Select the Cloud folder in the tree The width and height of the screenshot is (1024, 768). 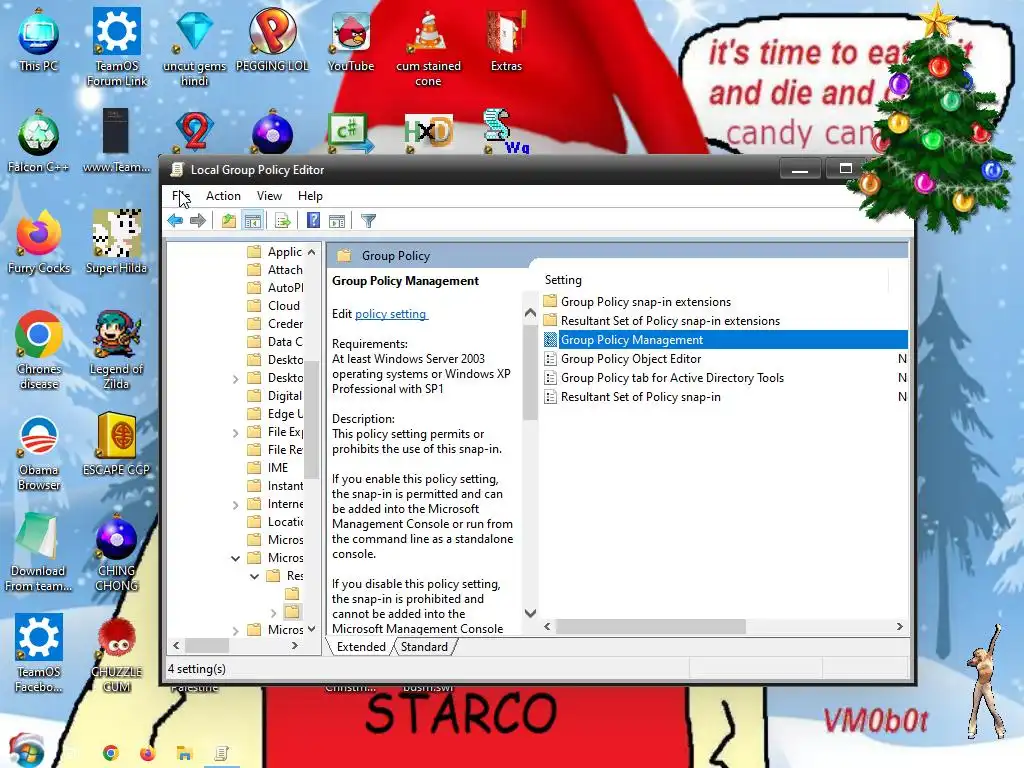(283, 306)
